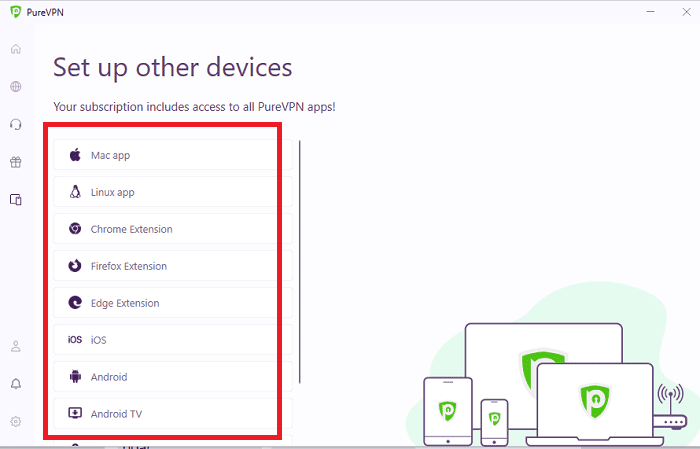Close the PureVPN window

click(687, 12)
